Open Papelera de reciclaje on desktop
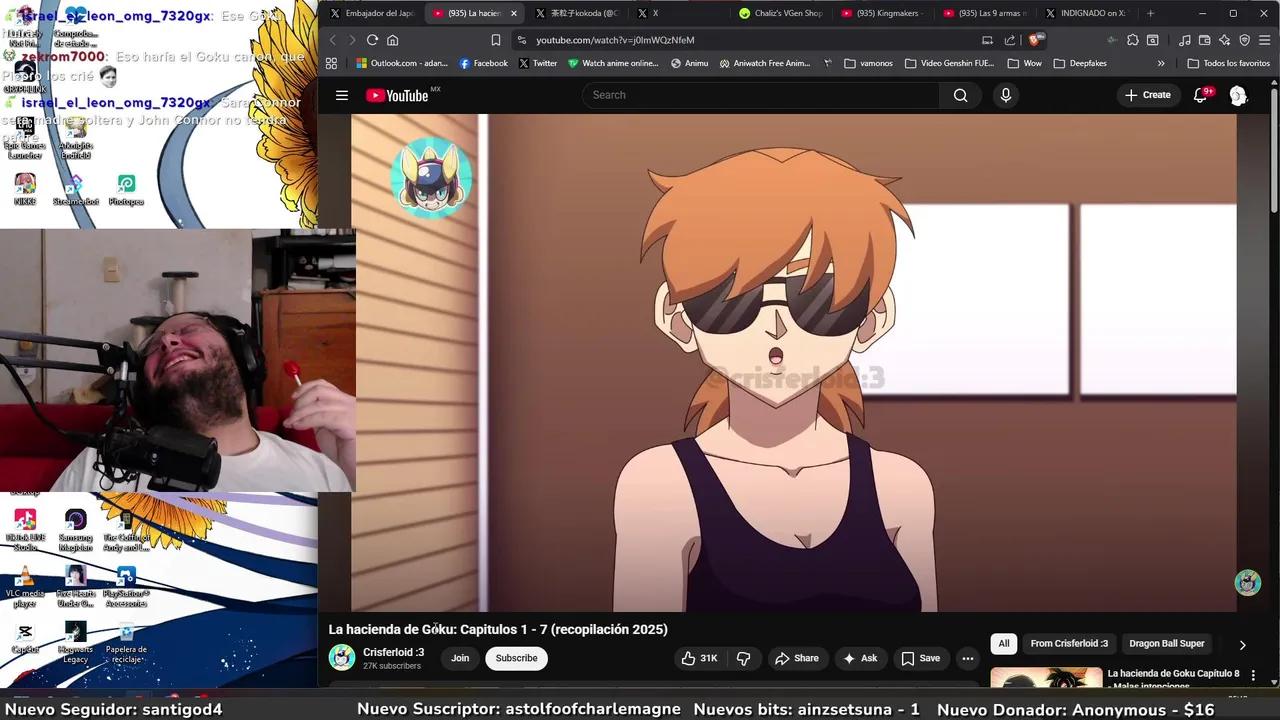The height and width of the screenshot is (720, 1280). point(126,643)
